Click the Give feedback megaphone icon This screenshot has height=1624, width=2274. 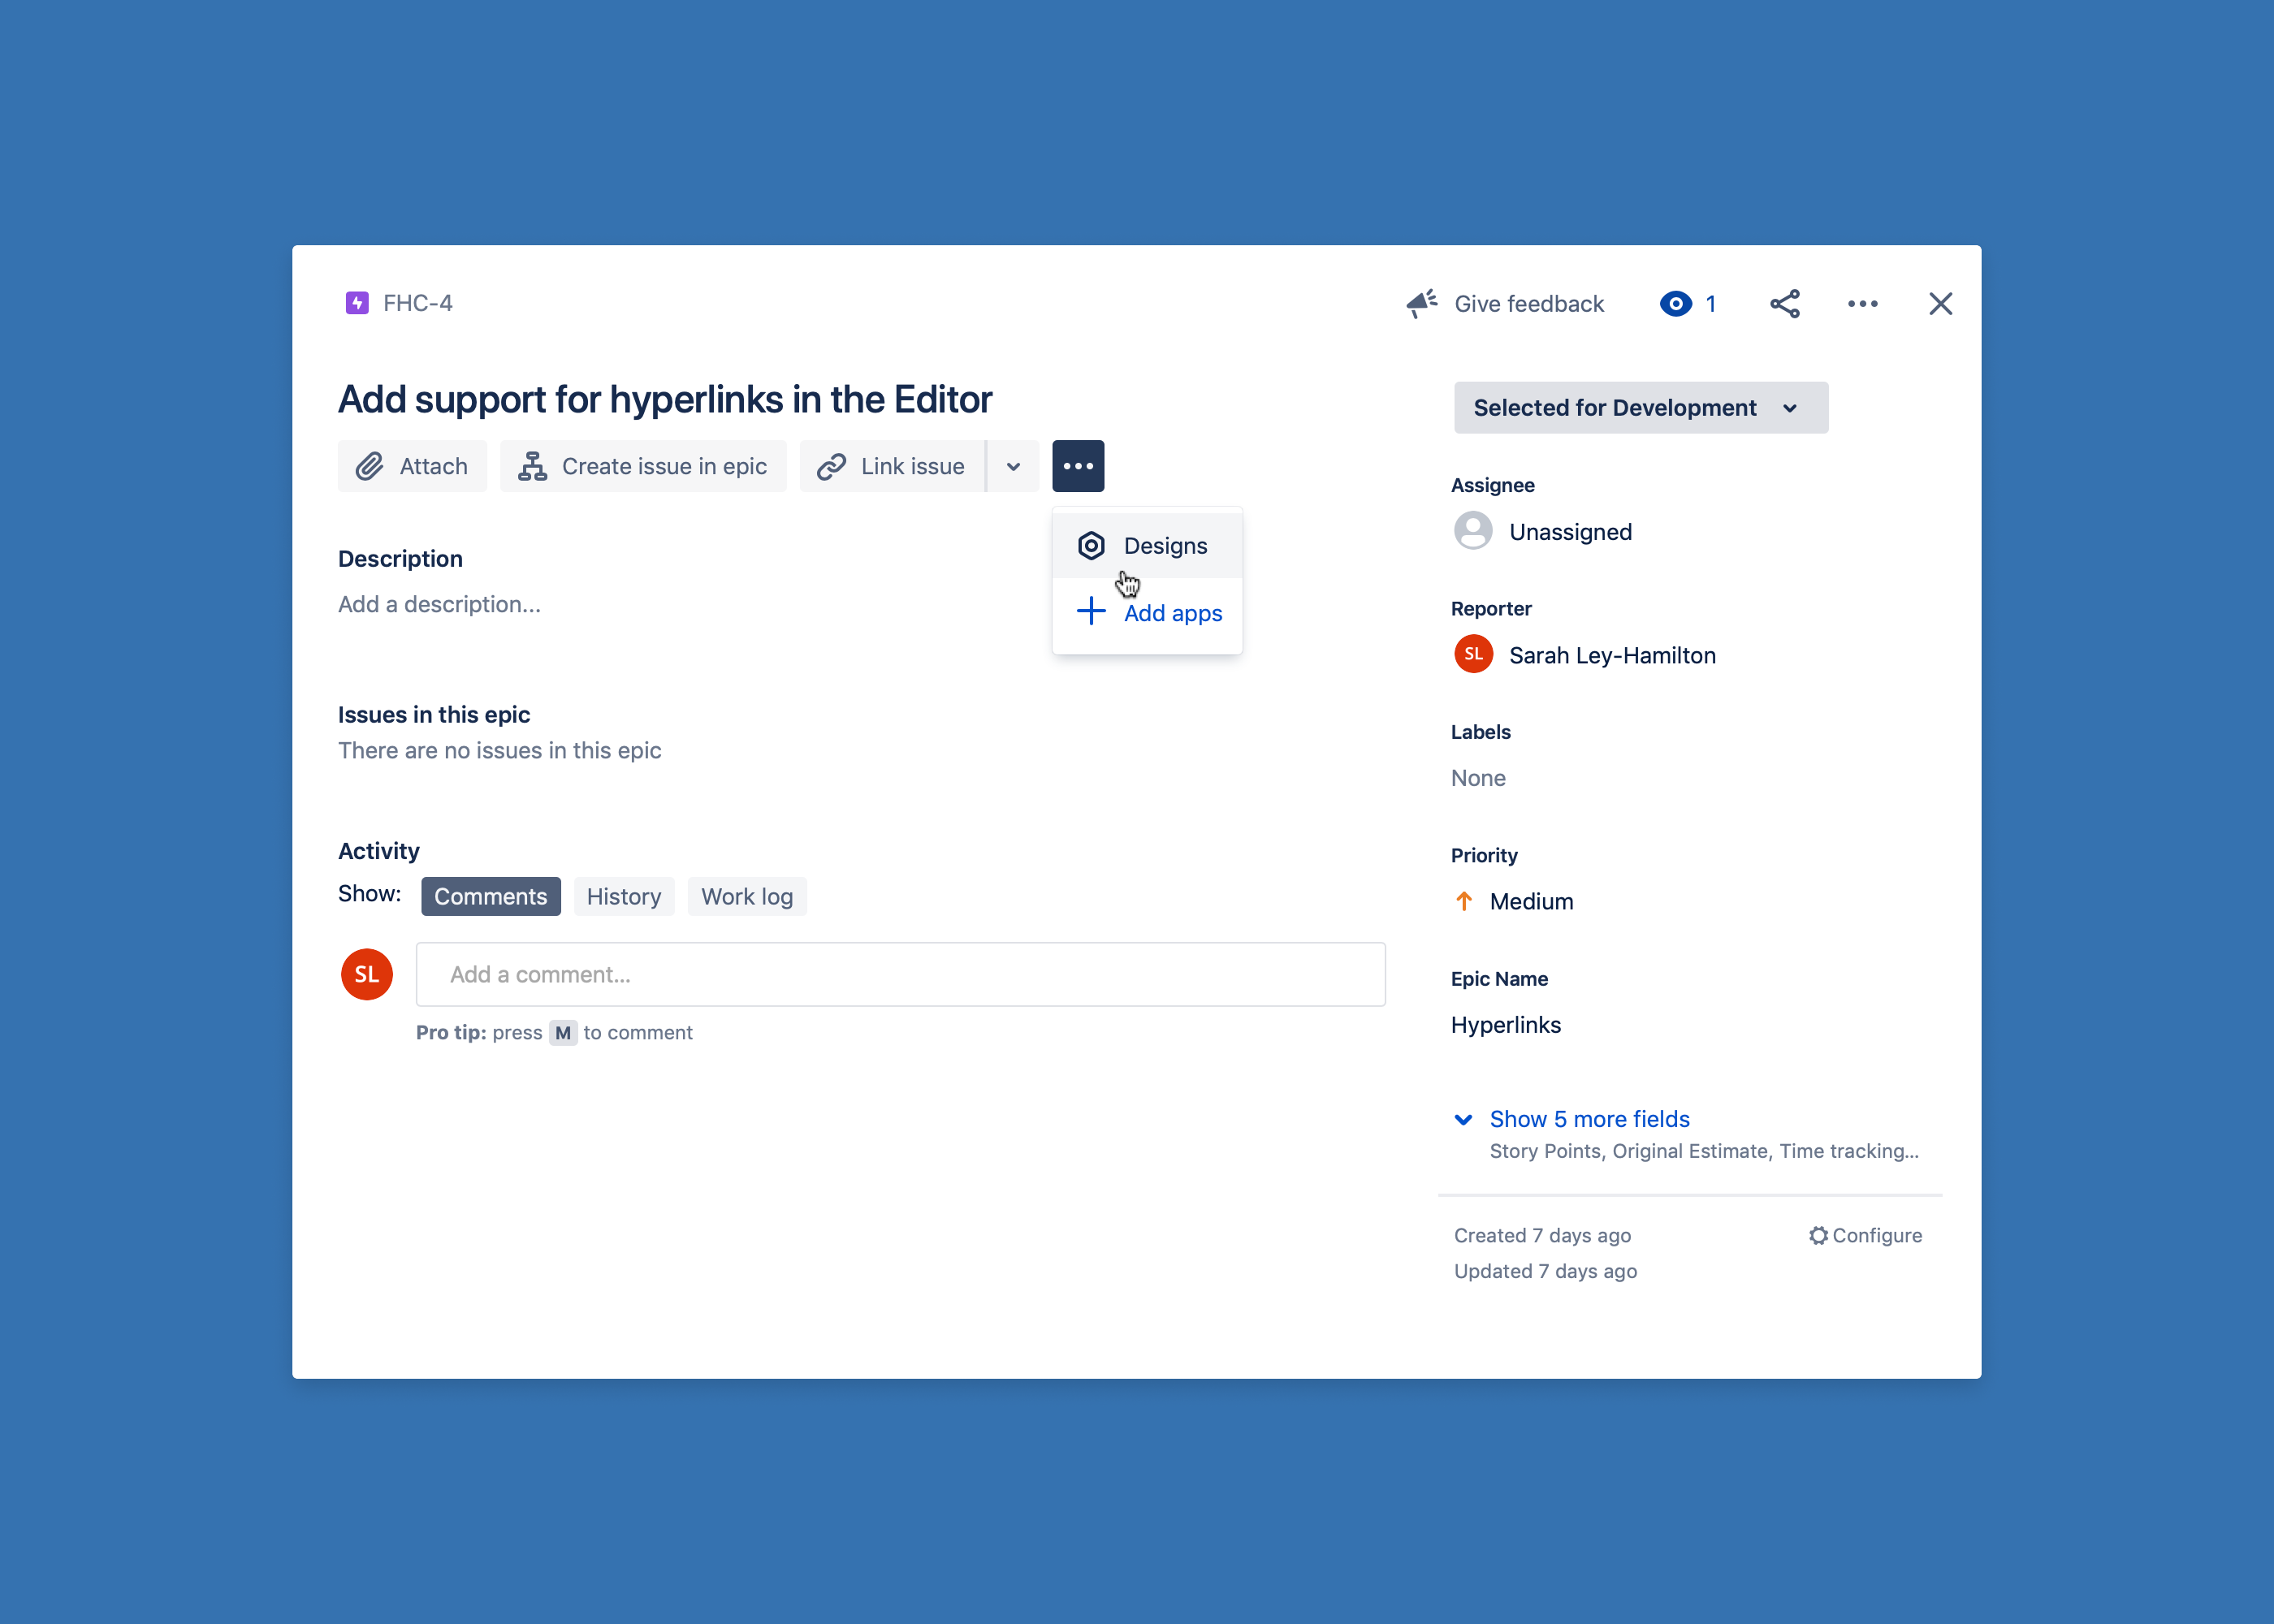[x=1421, y=303]
